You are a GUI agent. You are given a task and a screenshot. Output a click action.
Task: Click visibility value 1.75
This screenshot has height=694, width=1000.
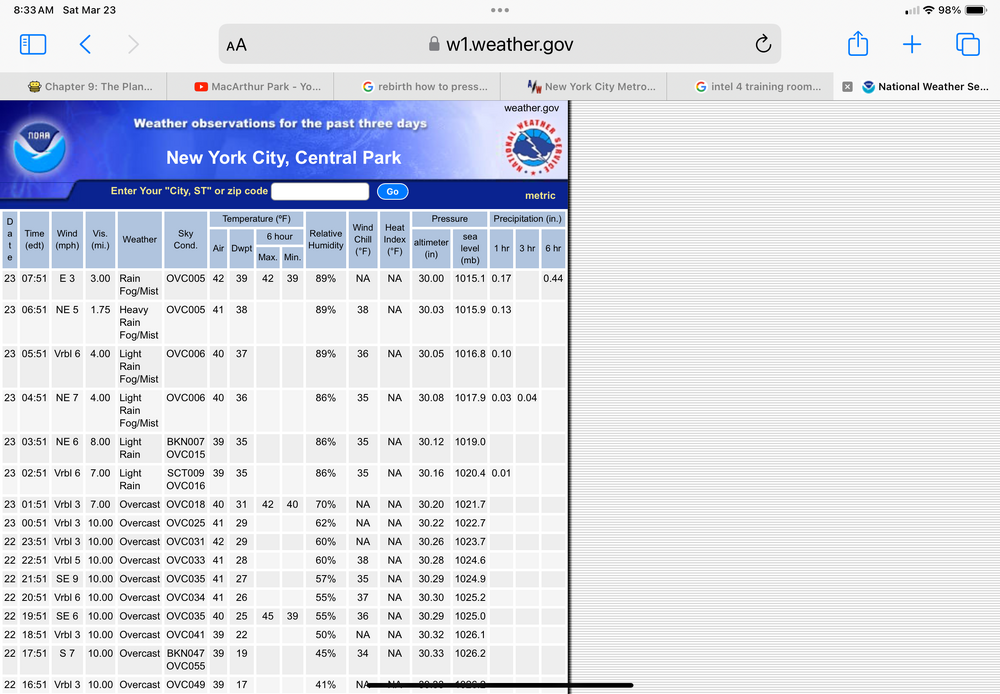pyautogui.click(x=100, y=310)
